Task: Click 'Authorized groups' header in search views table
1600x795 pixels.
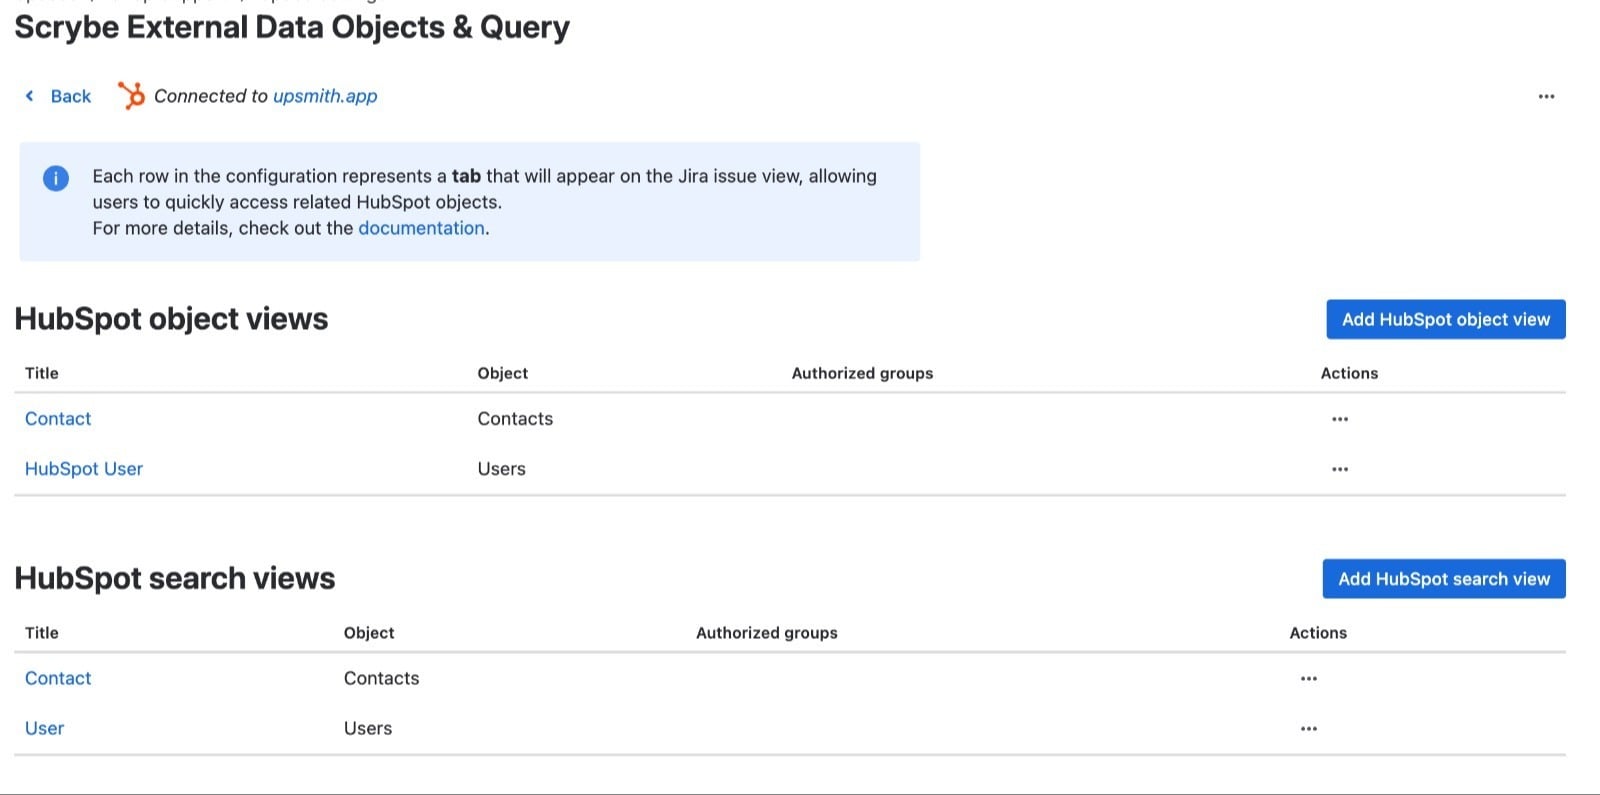Action: coord(767,633)
